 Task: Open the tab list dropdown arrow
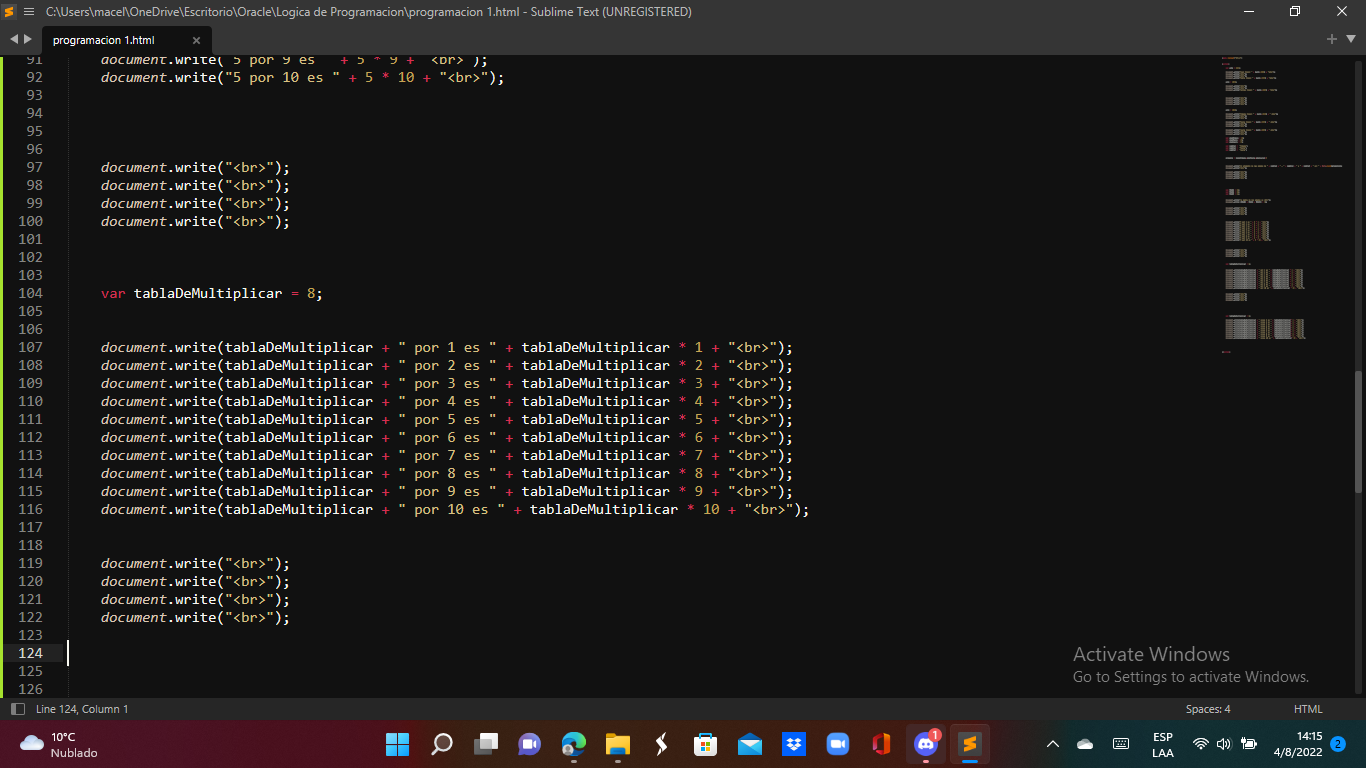tap(1350, 39)
